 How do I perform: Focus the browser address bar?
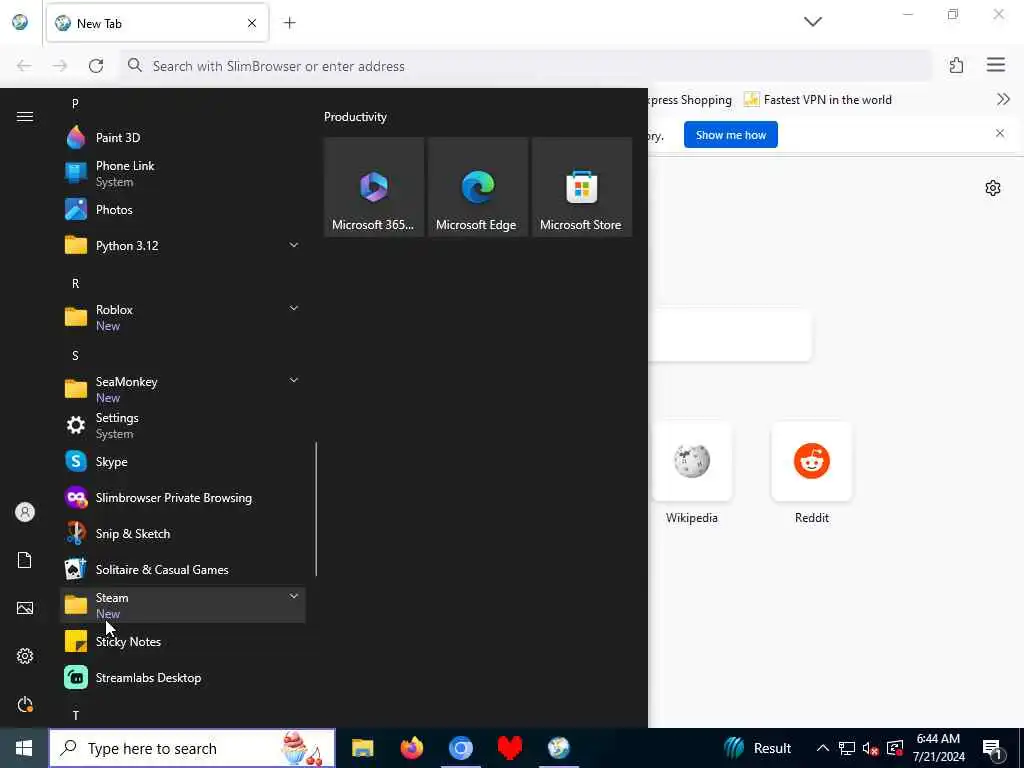click(526, 66)
